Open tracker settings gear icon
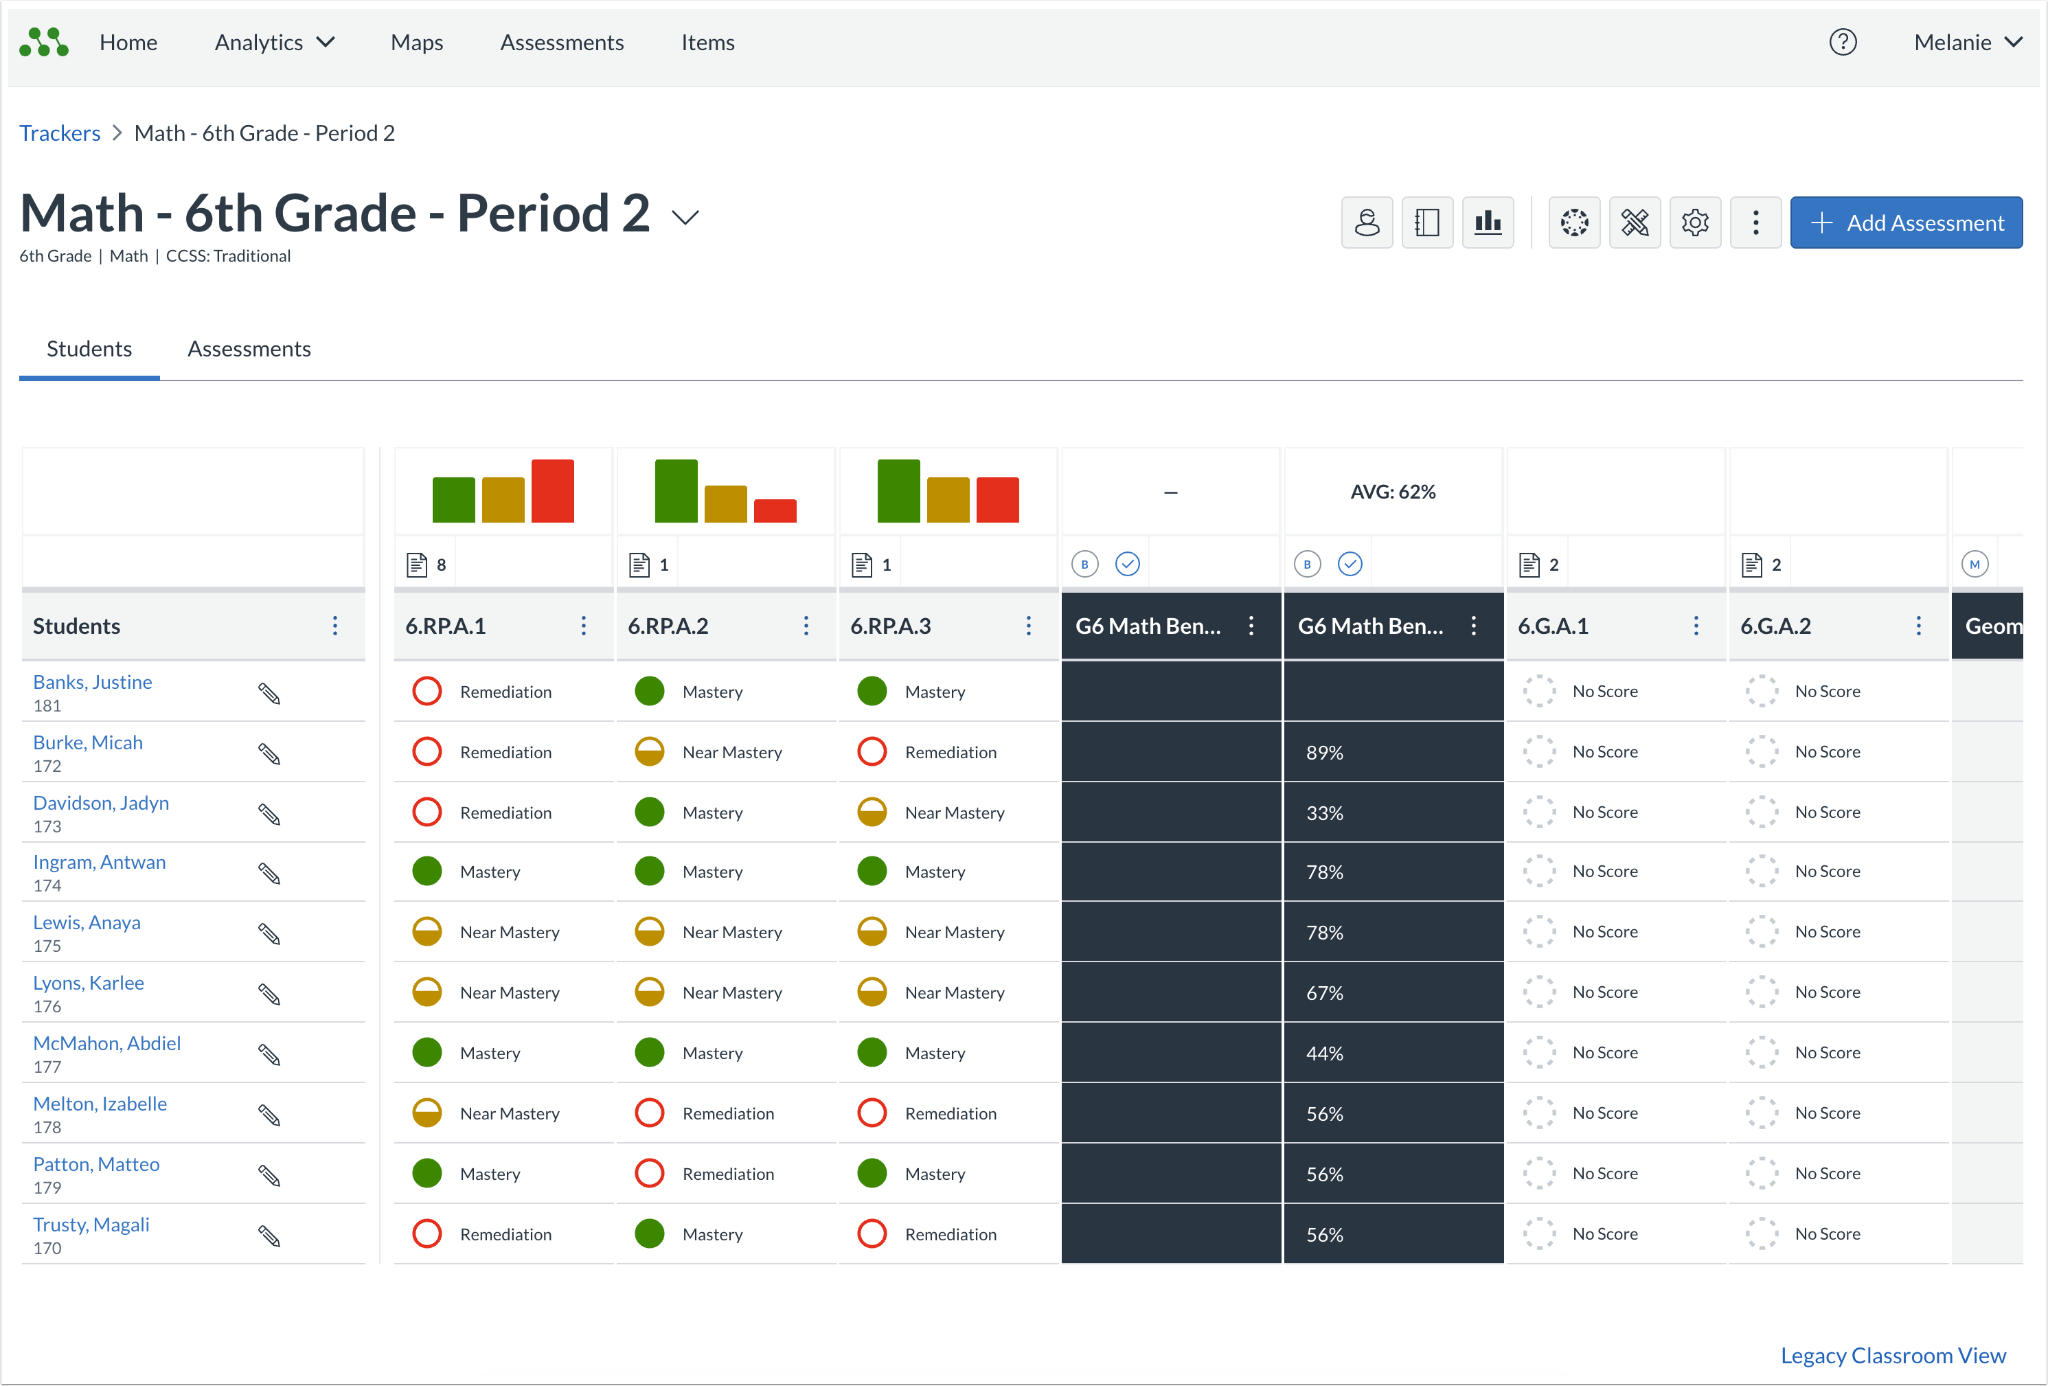 1695,222
